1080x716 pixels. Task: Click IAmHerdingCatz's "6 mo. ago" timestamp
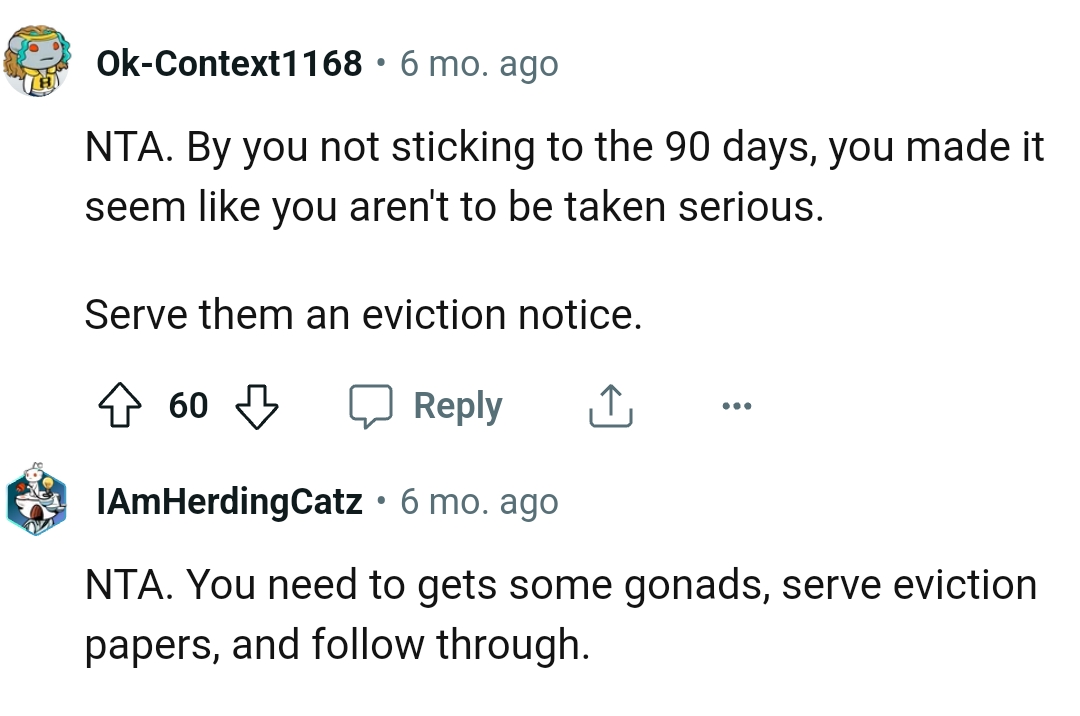pyautogui.click(x=479, y=501)
